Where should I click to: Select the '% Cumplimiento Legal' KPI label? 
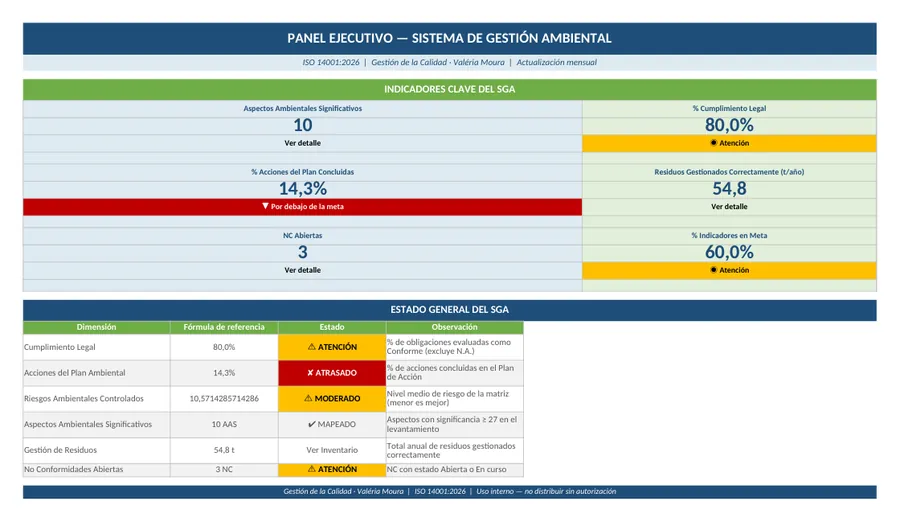pyautogui.click(x=729, y=109)
